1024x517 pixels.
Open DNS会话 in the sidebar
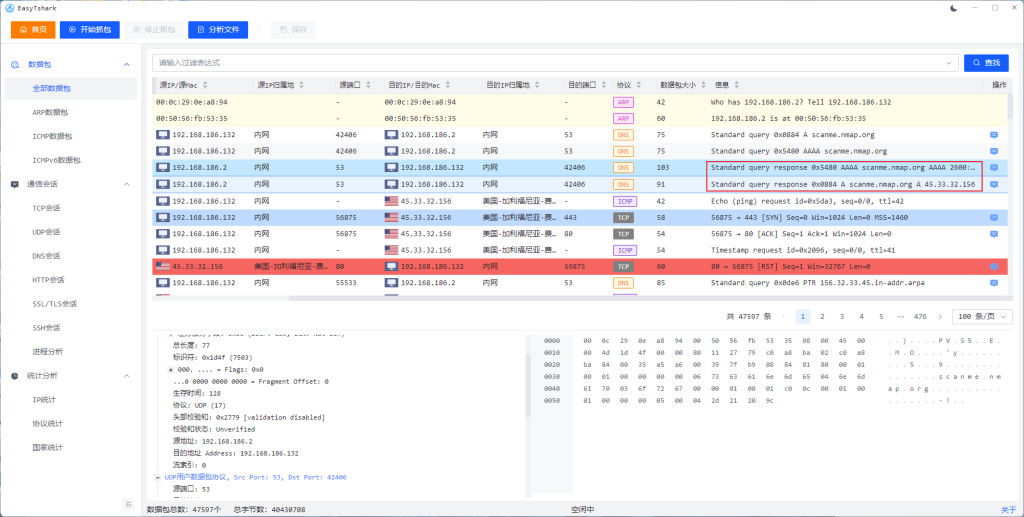(x=48, y=256)
